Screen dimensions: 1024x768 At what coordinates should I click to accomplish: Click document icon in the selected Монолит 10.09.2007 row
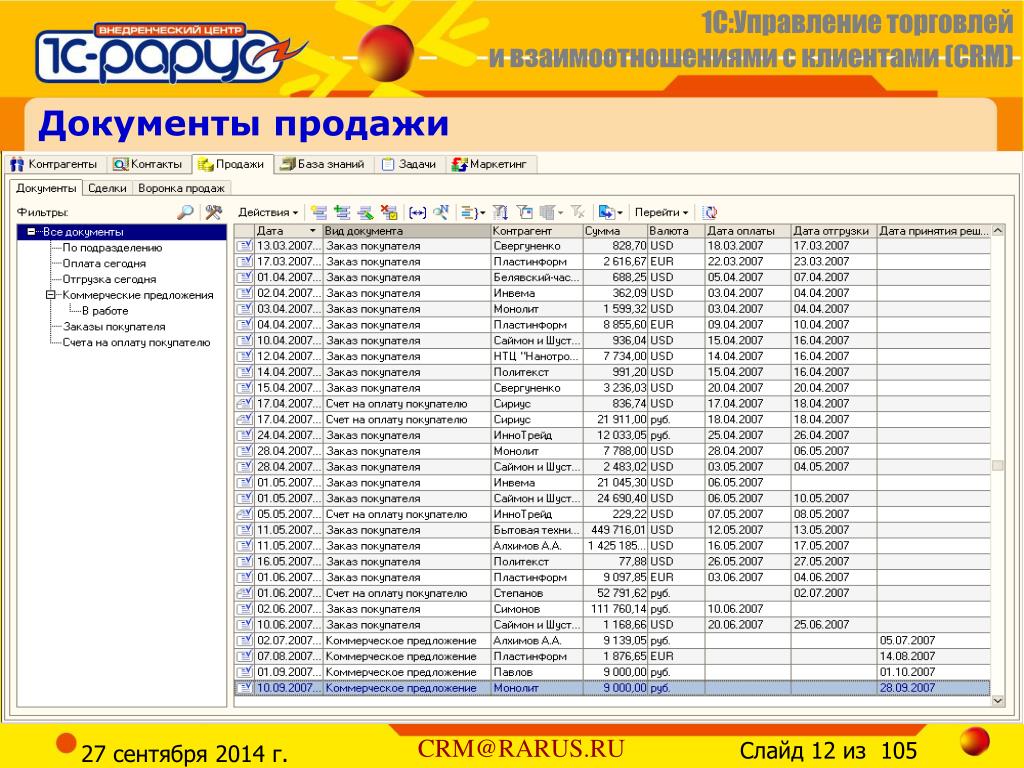(x=244, y=688)
